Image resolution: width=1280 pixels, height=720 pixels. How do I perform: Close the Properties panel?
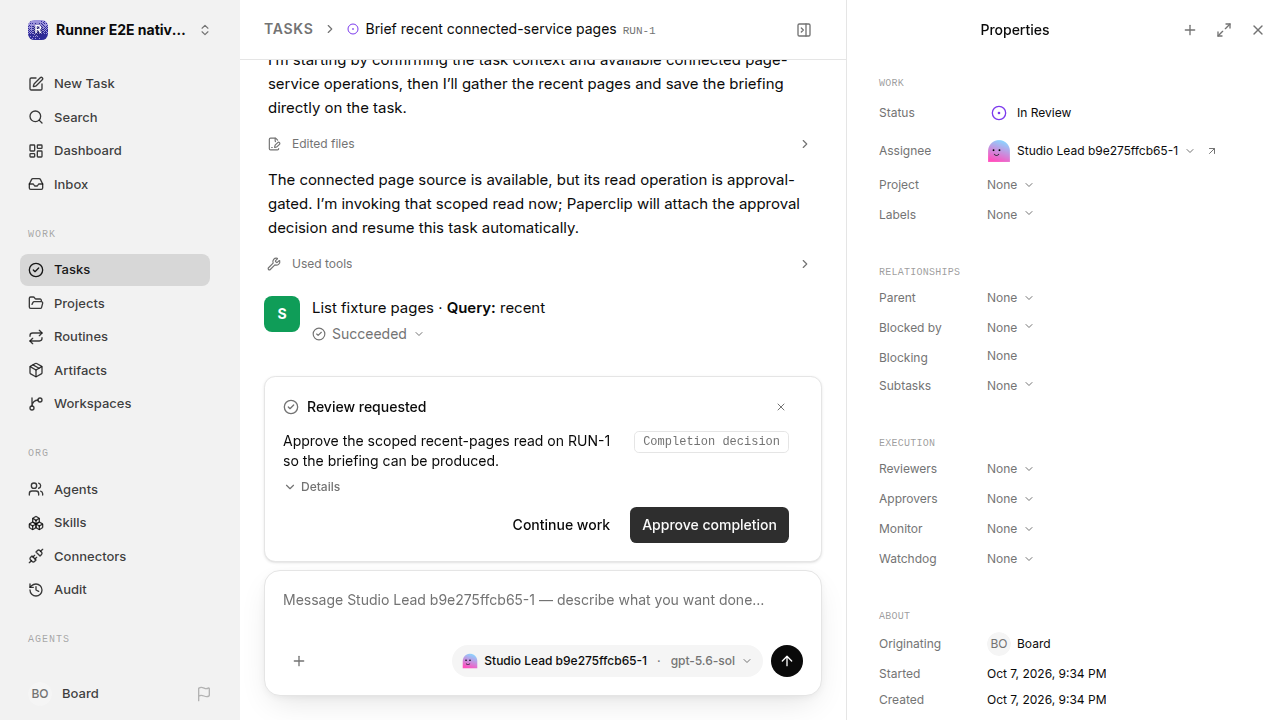point(1258,30)
